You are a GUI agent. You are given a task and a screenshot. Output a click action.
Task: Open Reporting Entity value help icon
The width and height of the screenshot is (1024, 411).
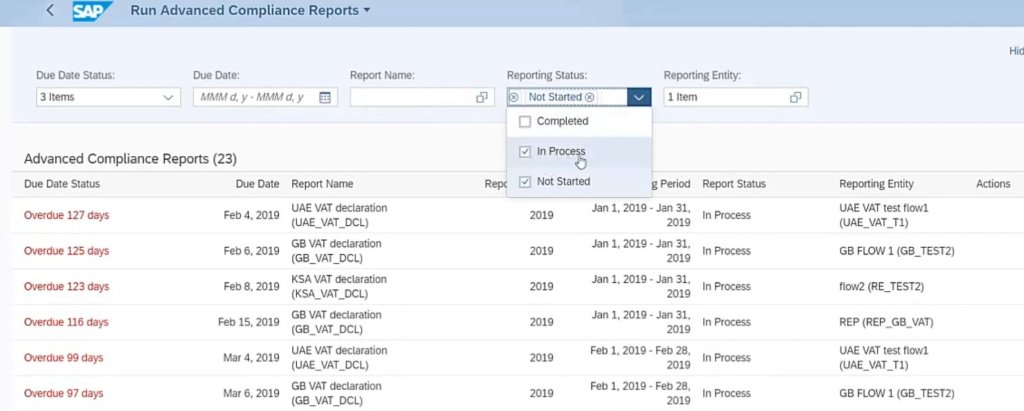coord(796,97)
